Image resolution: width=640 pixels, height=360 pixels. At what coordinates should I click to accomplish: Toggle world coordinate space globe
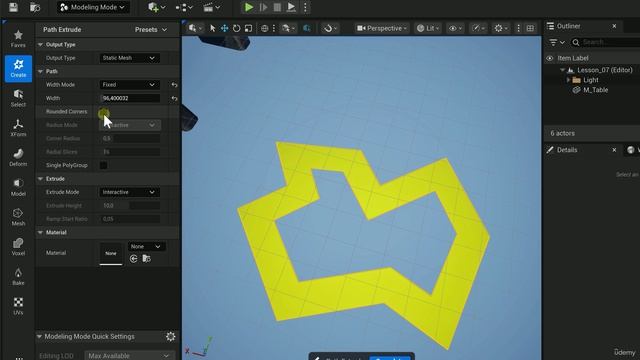[x=264, y=28]
